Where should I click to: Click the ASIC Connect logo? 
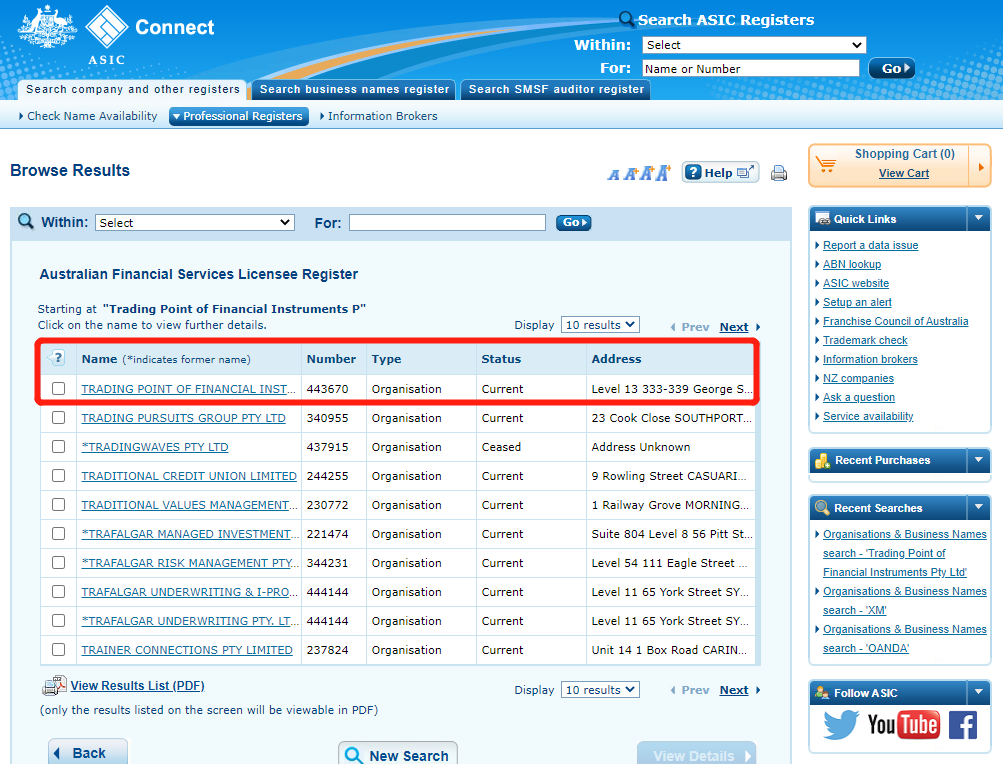click(x=116, y=35)
